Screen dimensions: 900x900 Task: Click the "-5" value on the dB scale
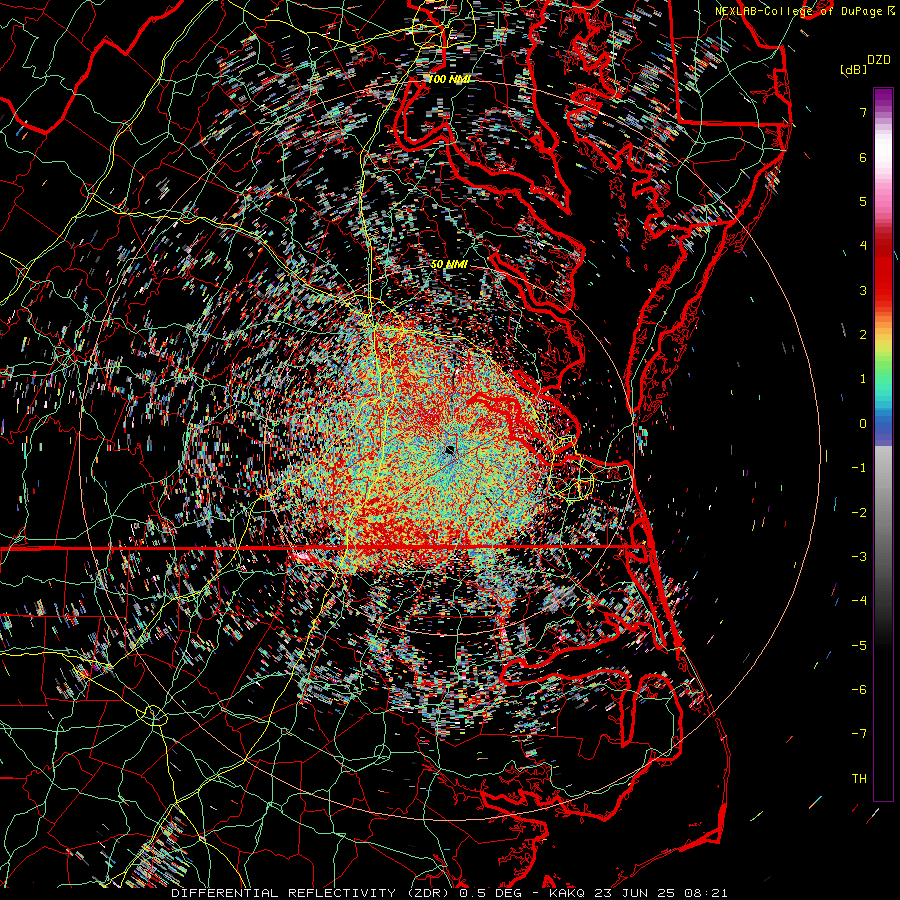click(x=859, y=646)
